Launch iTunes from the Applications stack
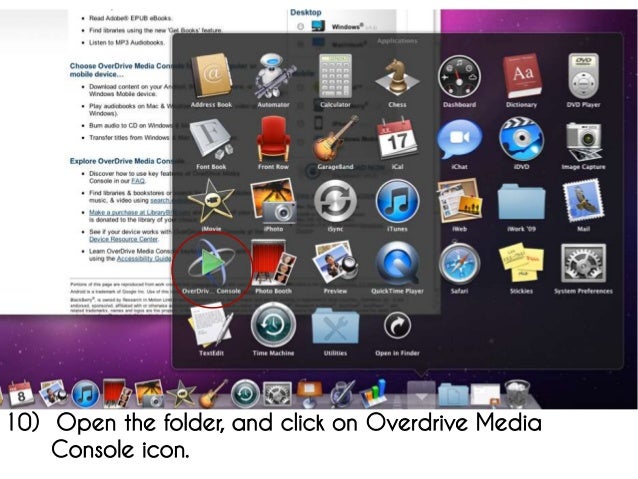Screen dimensions: 638x479 [397, 201]
